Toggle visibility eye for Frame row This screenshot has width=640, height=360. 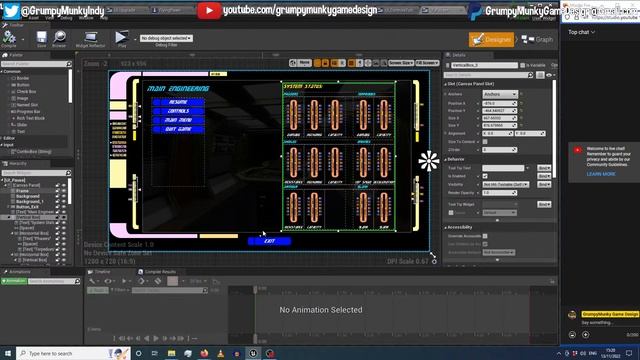coord(64,191)
